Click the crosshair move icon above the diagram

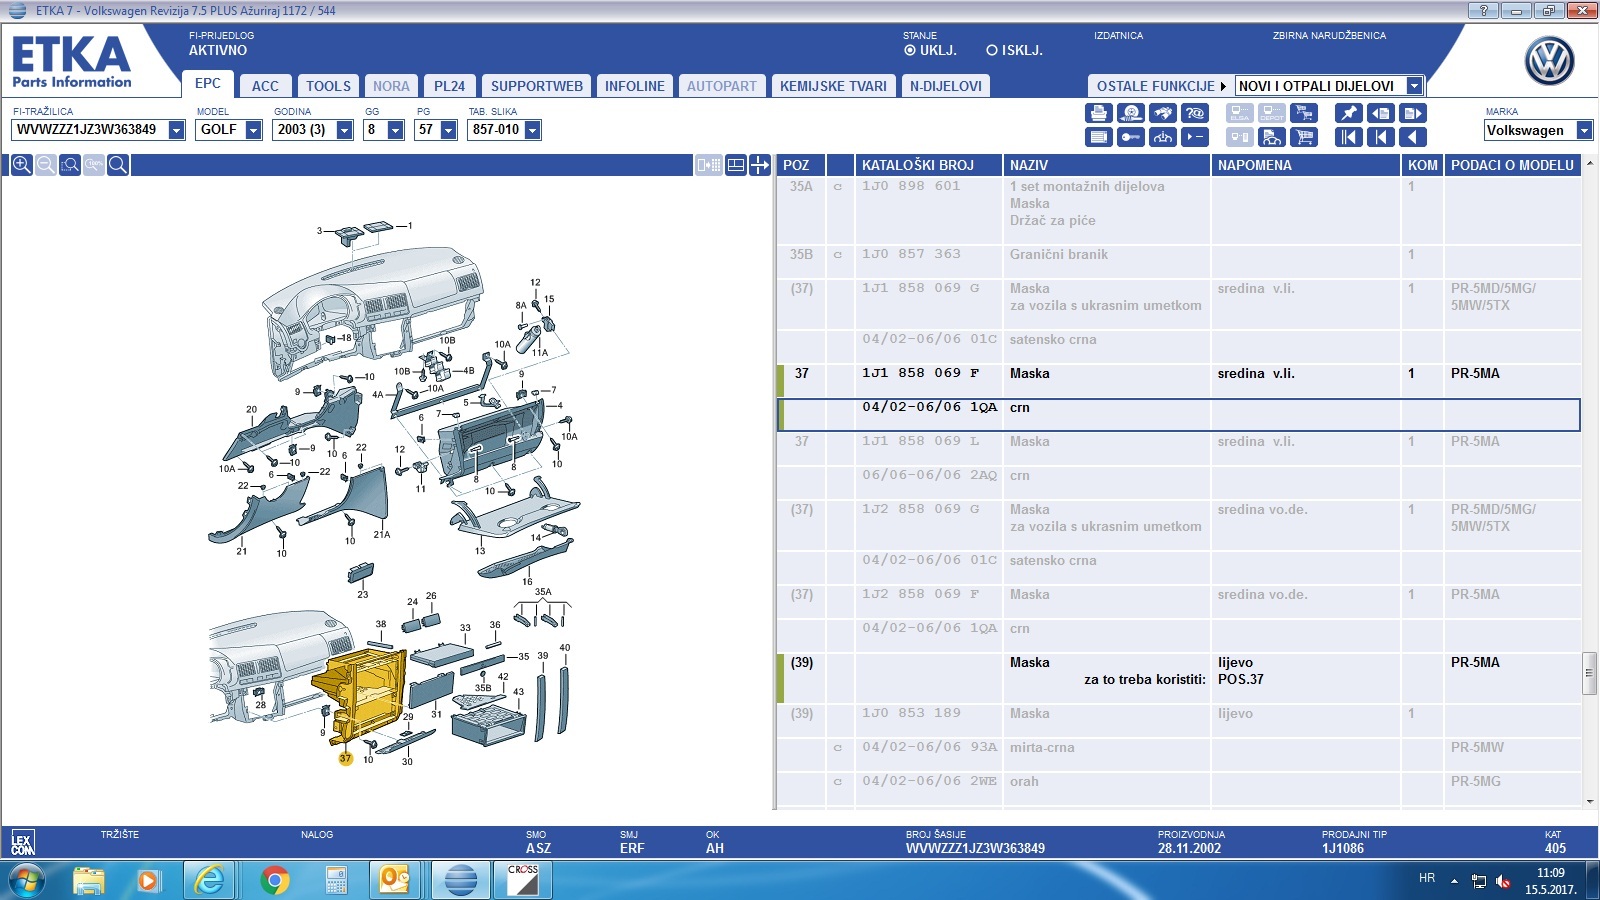point(760,165)
